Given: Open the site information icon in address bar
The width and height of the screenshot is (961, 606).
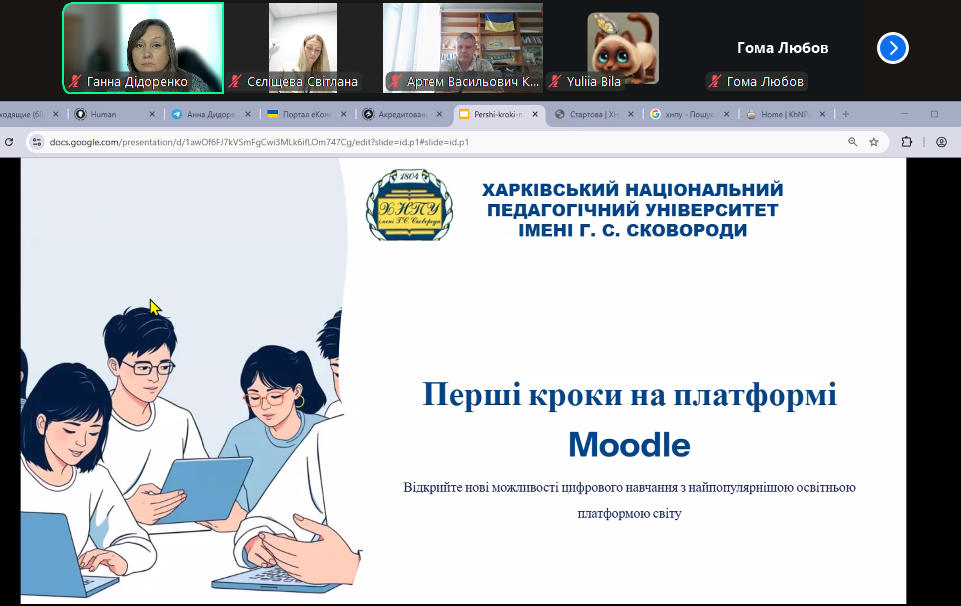Looking at the screenshot, I should (x=37, y=142).
